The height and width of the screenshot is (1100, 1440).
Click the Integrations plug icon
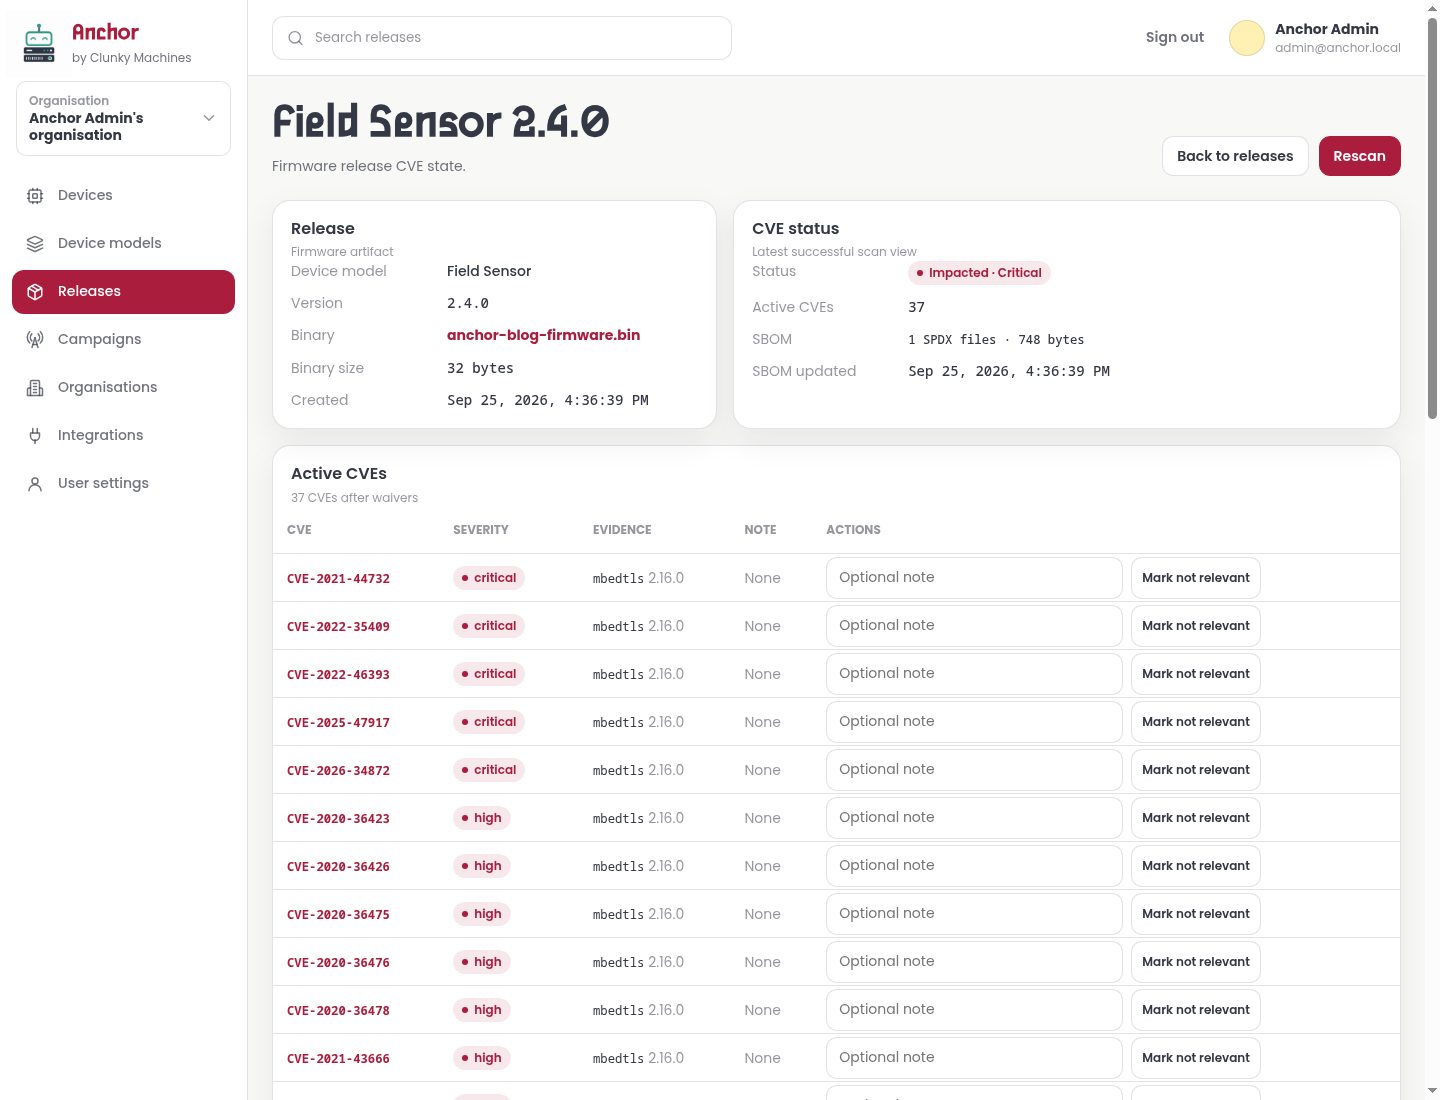pyautogui.click(x=35, y=436)
